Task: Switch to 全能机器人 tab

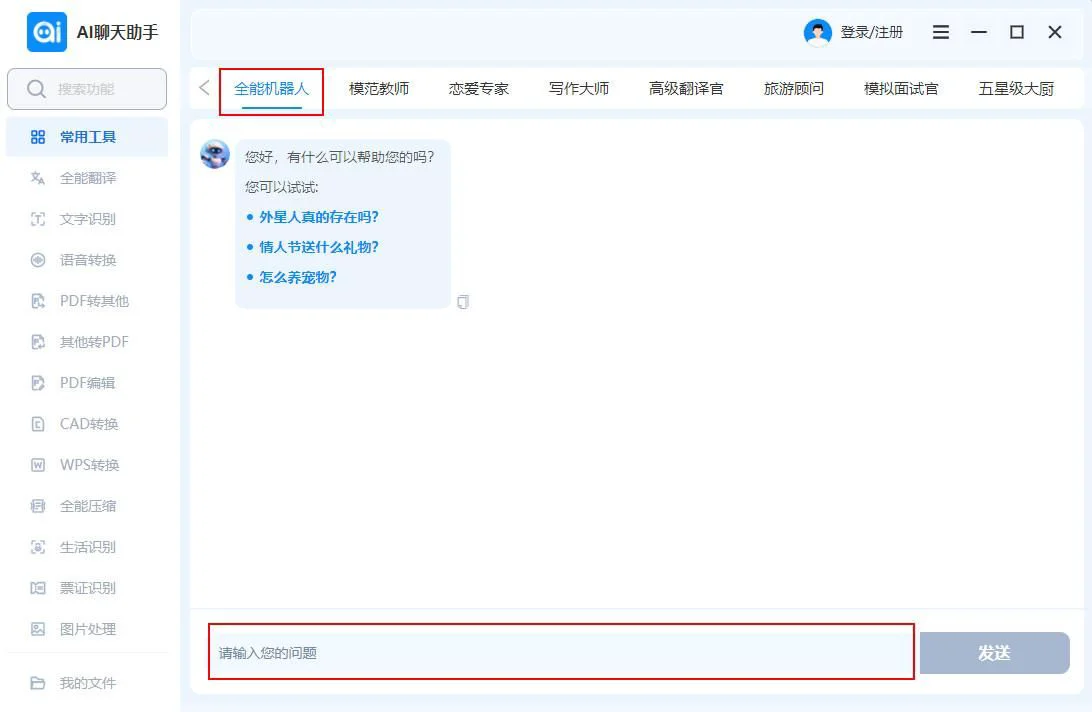Action: [x=272, y=89]
